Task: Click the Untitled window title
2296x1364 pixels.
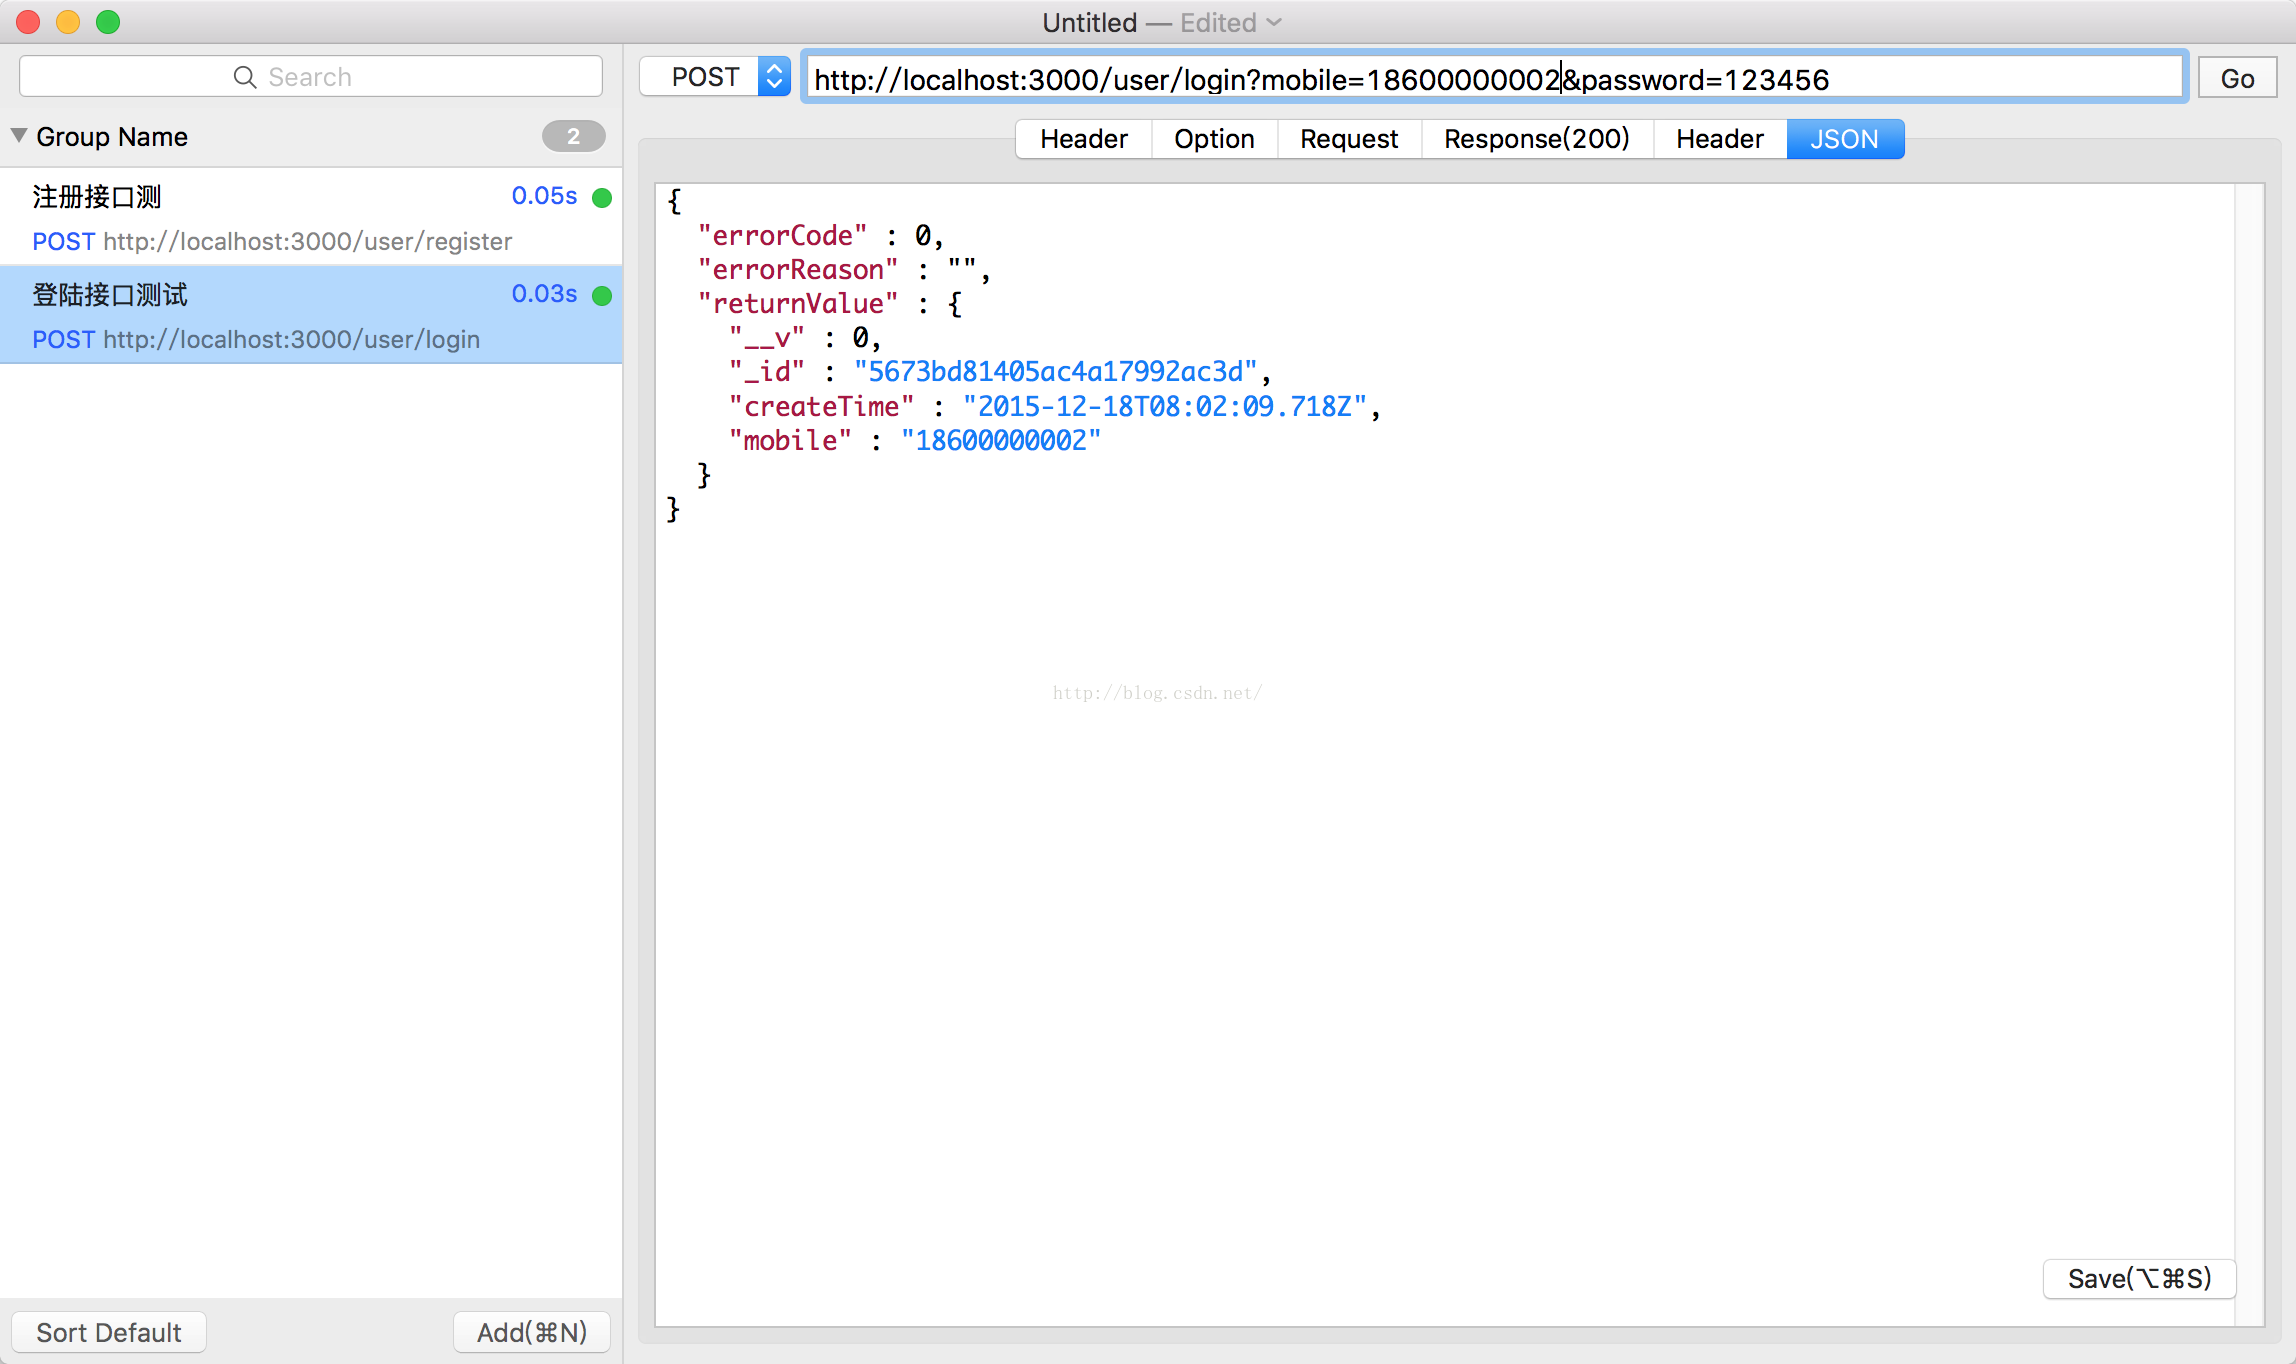Action: pos(1089,22)
